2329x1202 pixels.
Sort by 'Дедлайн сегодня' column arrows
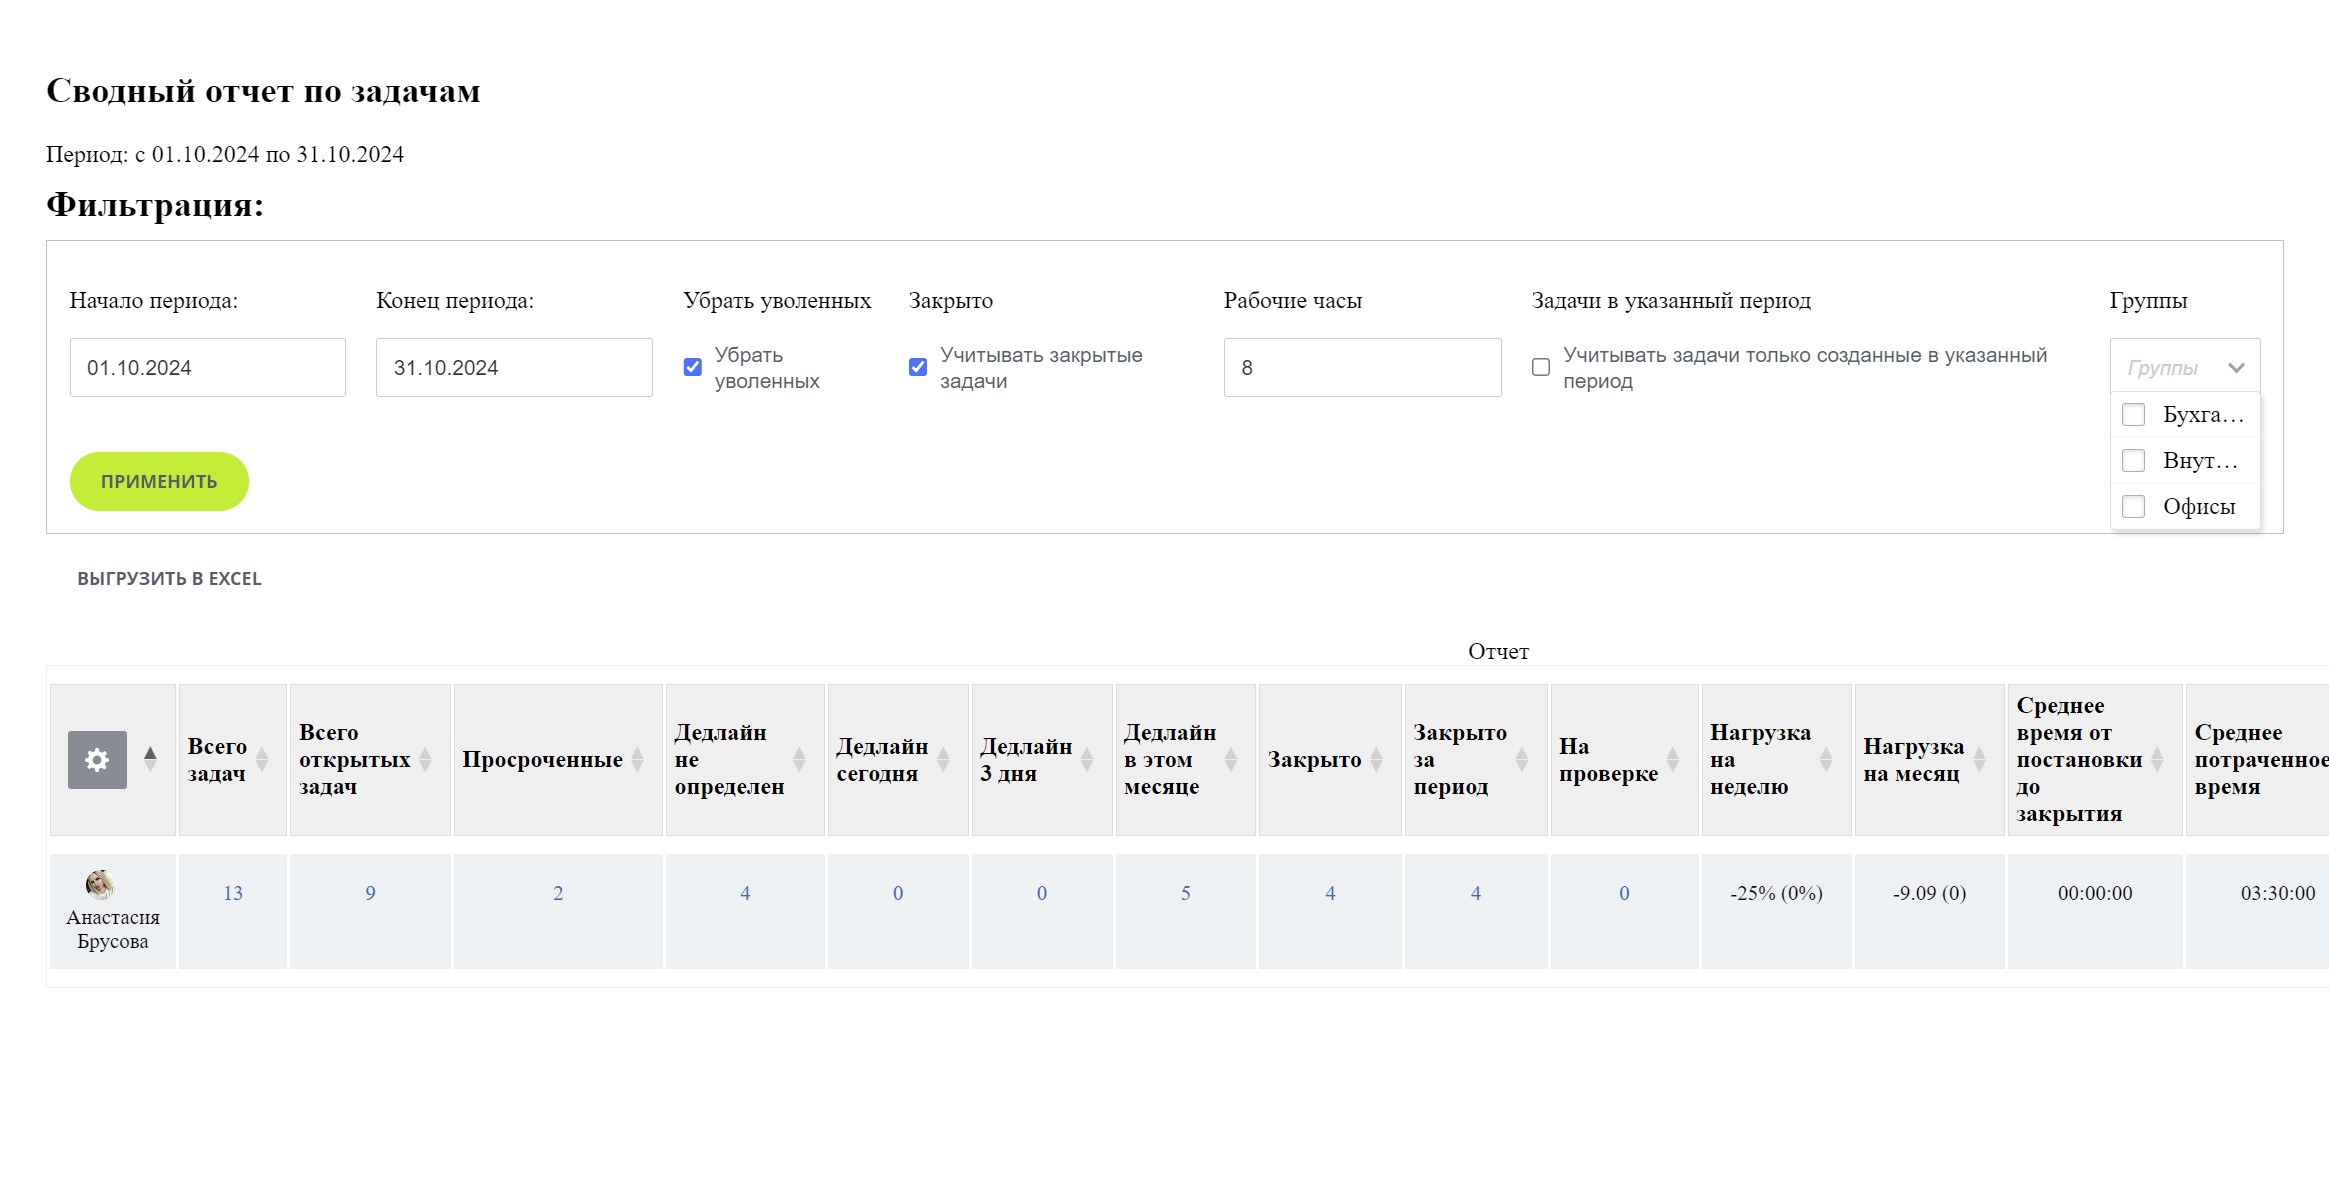[x=943, y=760]
